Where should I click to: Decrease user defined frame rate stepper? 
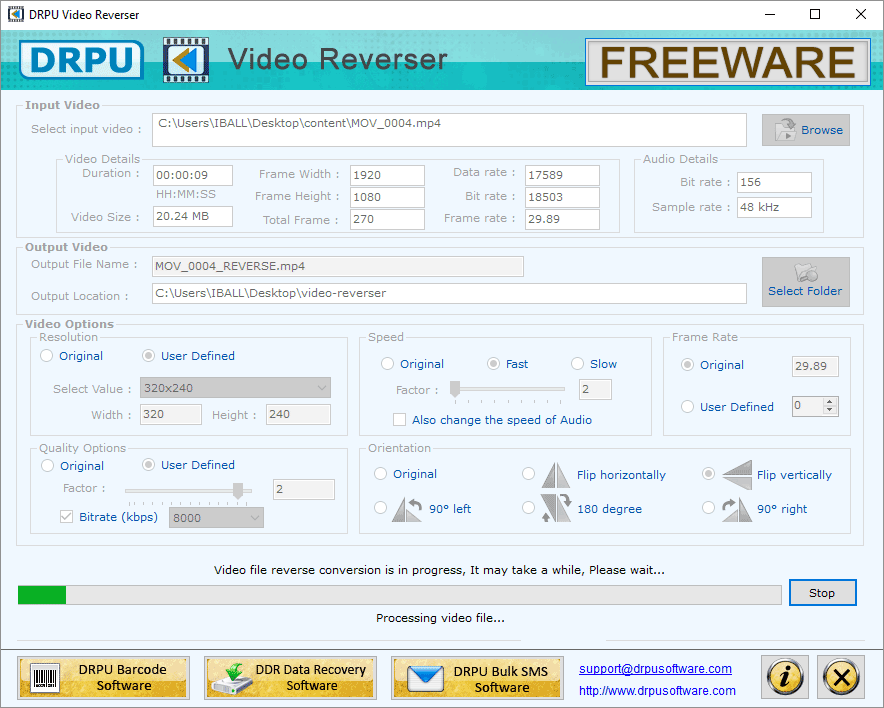coord(829,410)
